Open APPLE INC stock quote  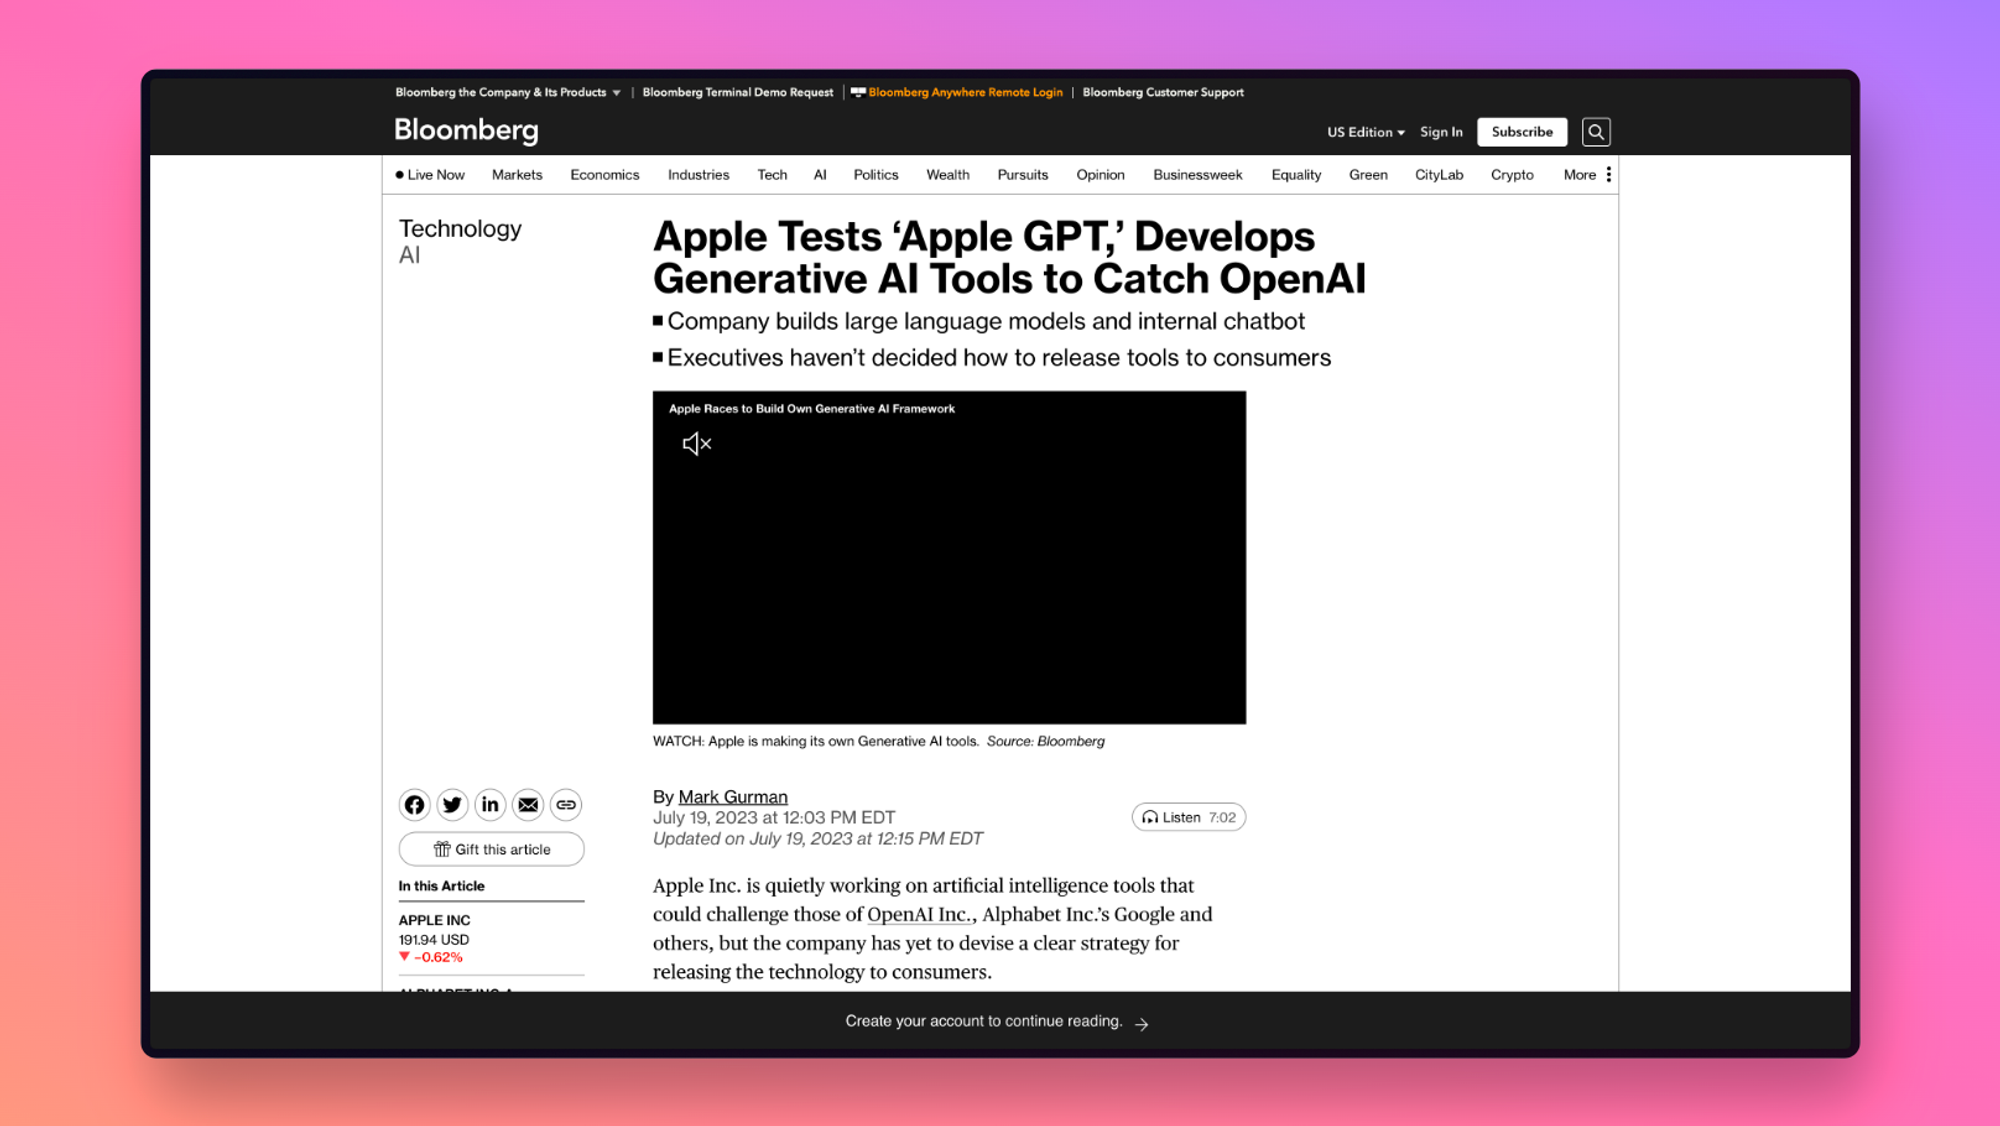434,920
